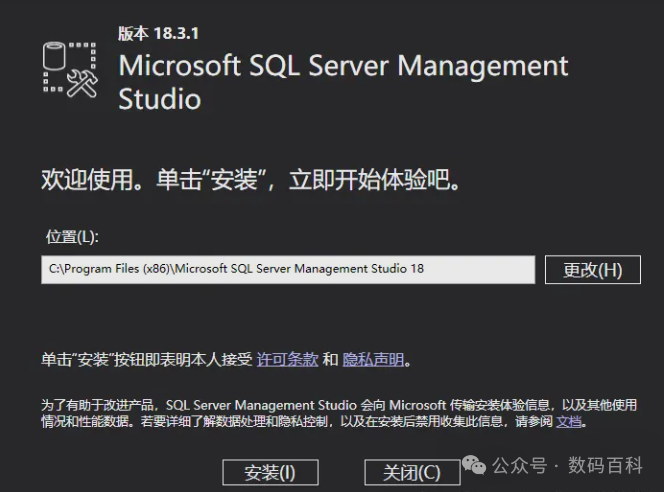Click the Microsoft SQL Server Management Studio title
Image resolution: width=664 pixels, height=492 pixels.
(343, 82)
